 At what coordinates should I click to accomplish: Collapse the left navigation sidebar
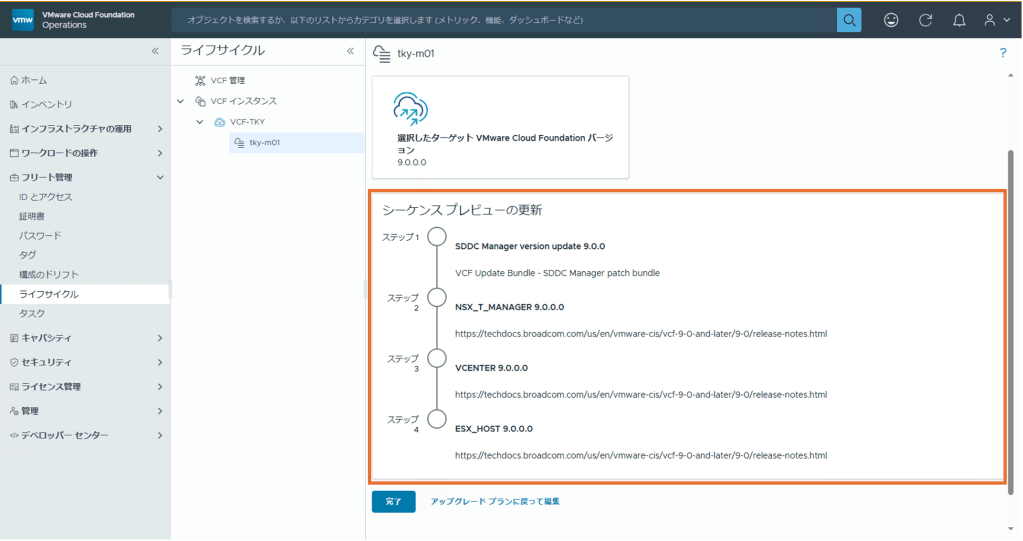point(155,51)
